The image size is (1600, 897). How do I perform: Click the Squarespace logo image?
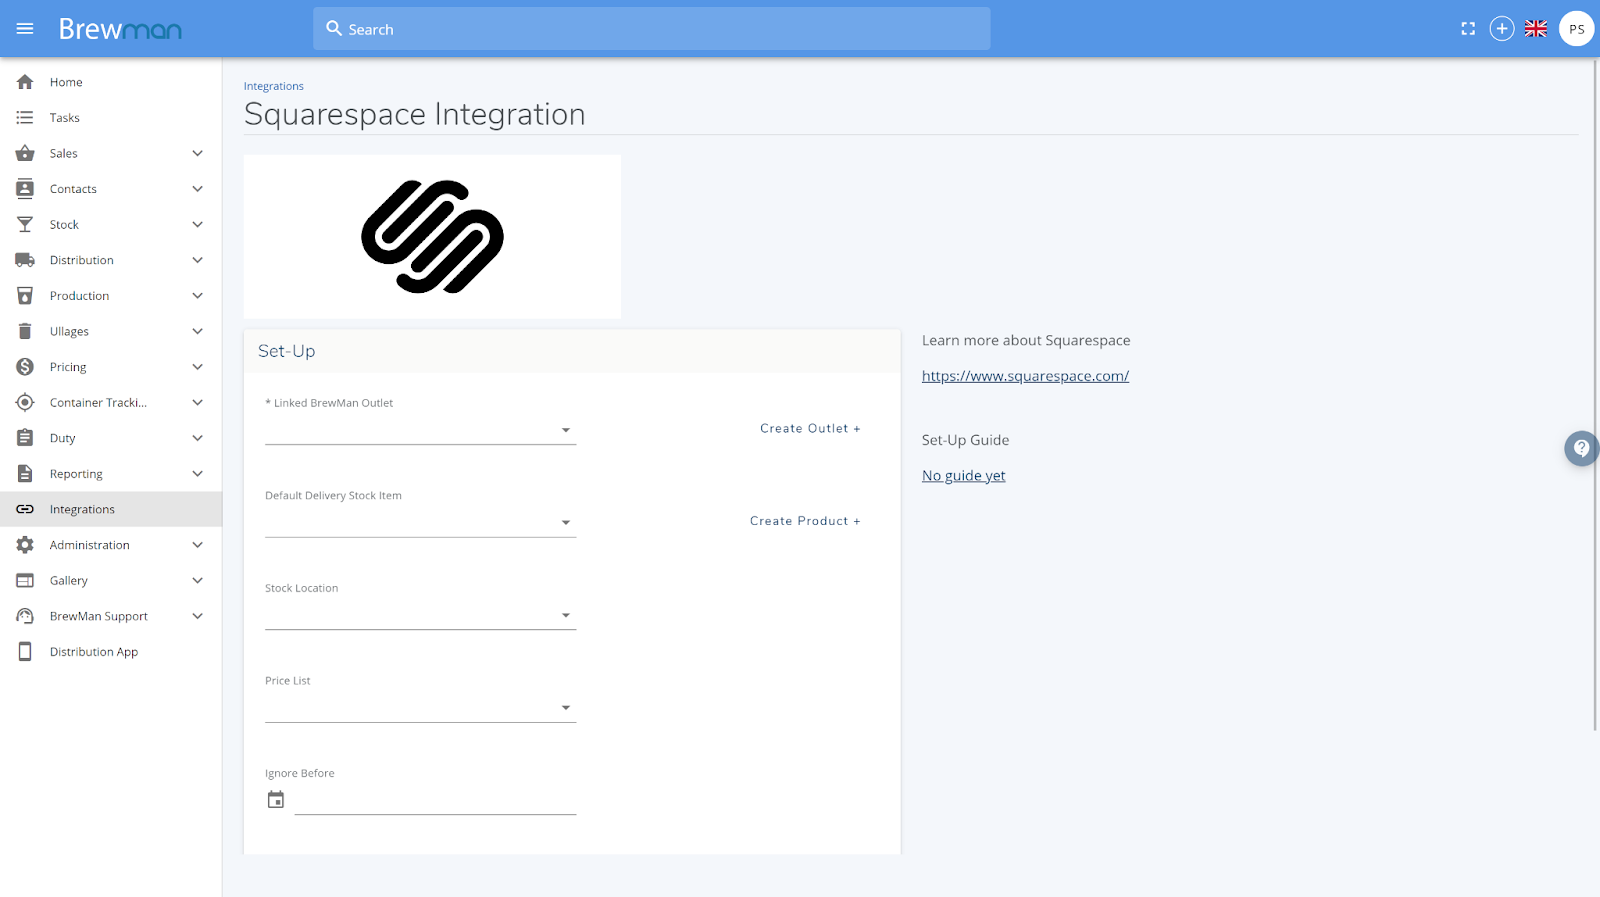point(432,237)
